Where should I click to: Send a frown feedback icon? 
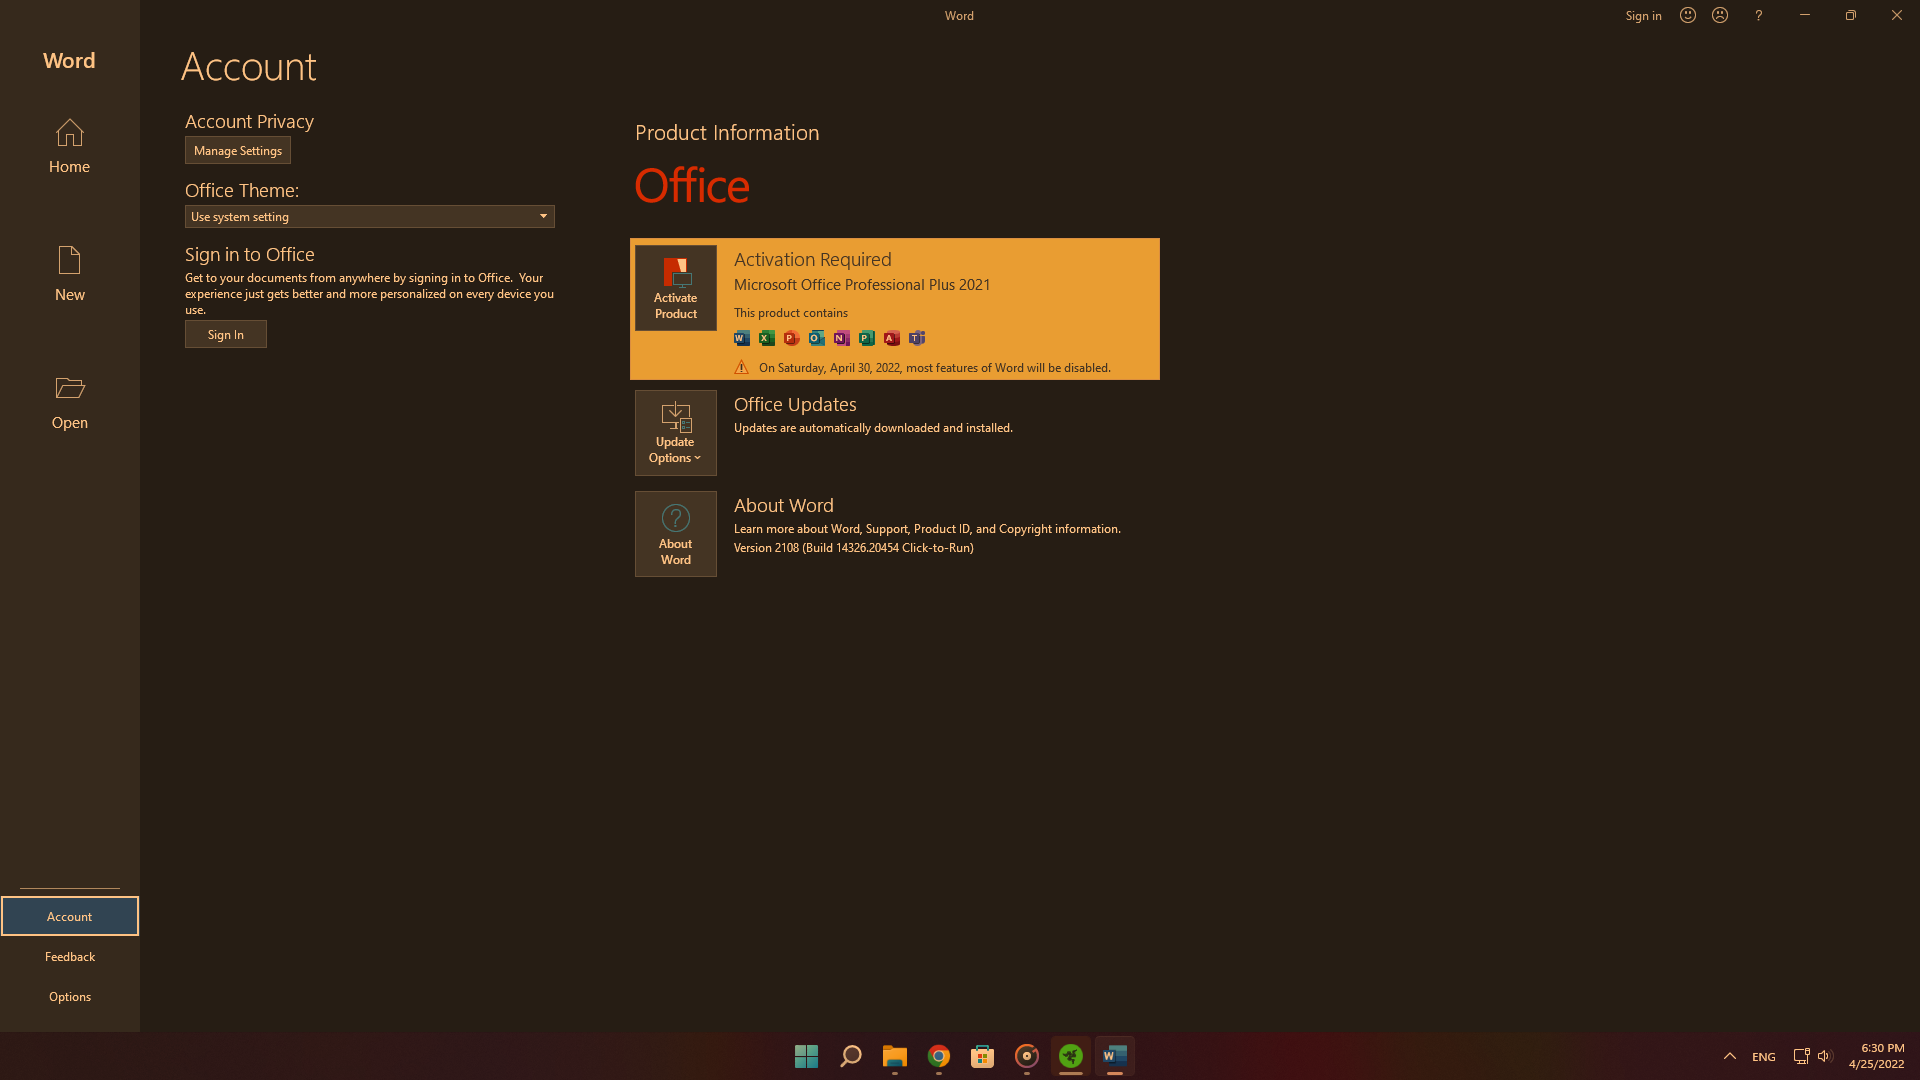[x=1720, y=15]
